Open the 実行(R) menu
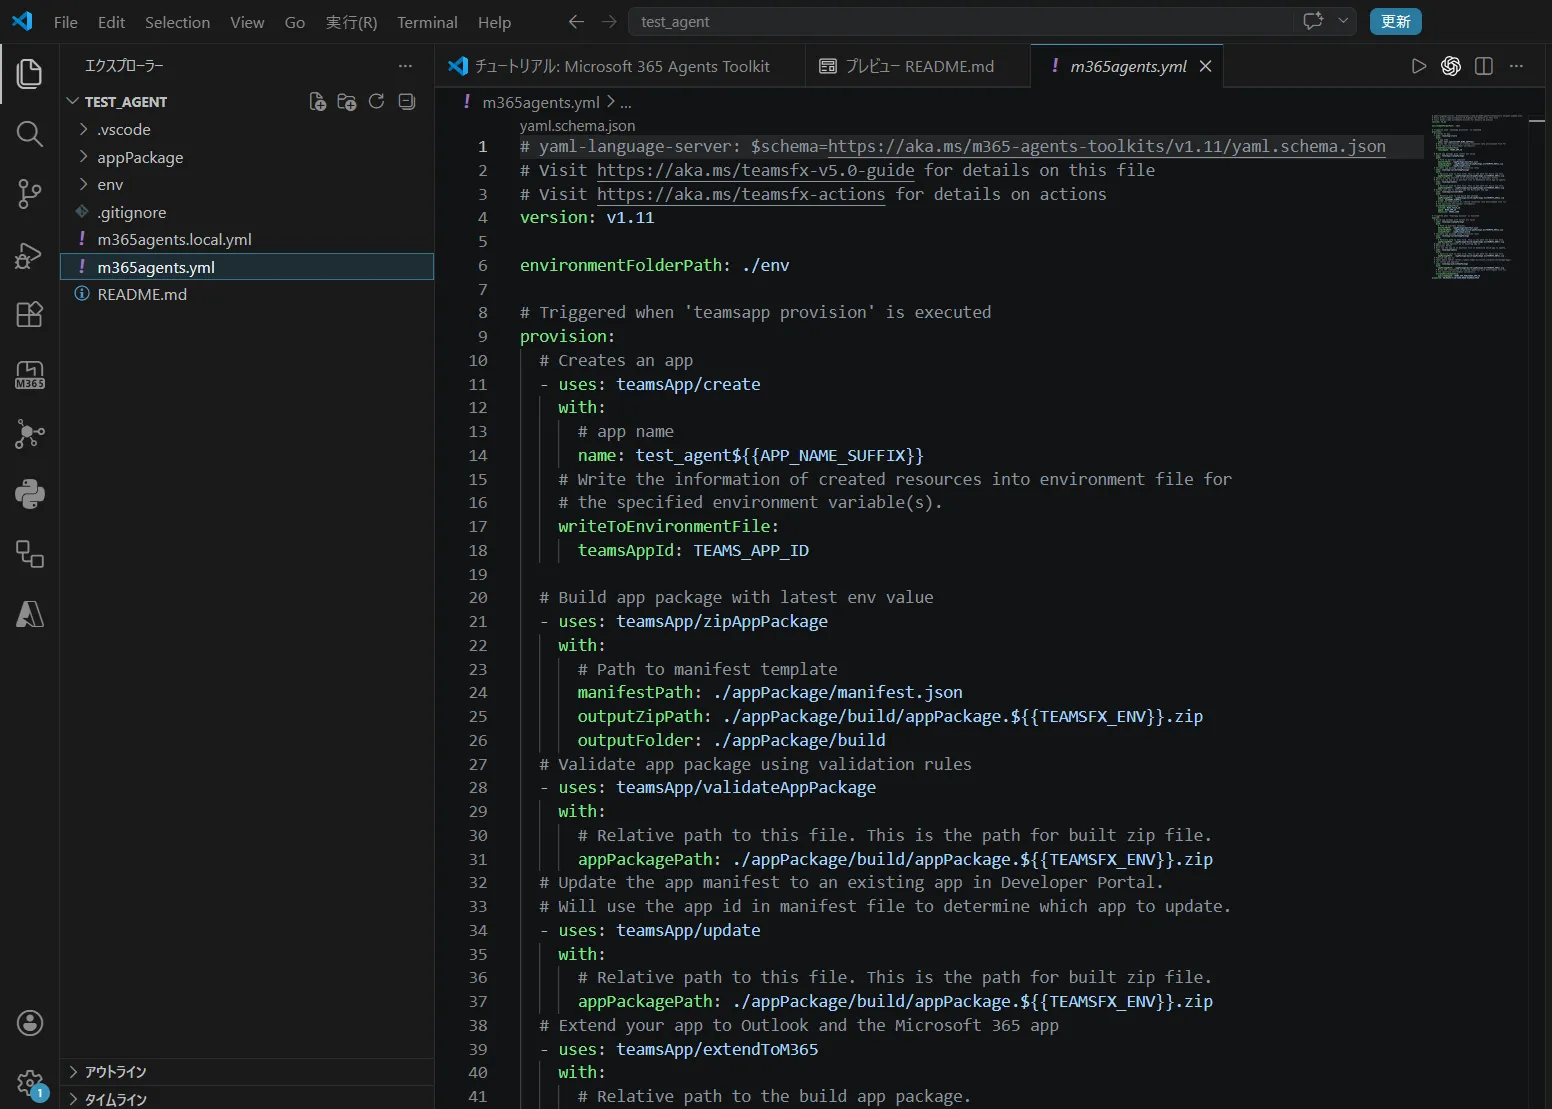The image size is (1552, 1109). [x=351, y=22]
